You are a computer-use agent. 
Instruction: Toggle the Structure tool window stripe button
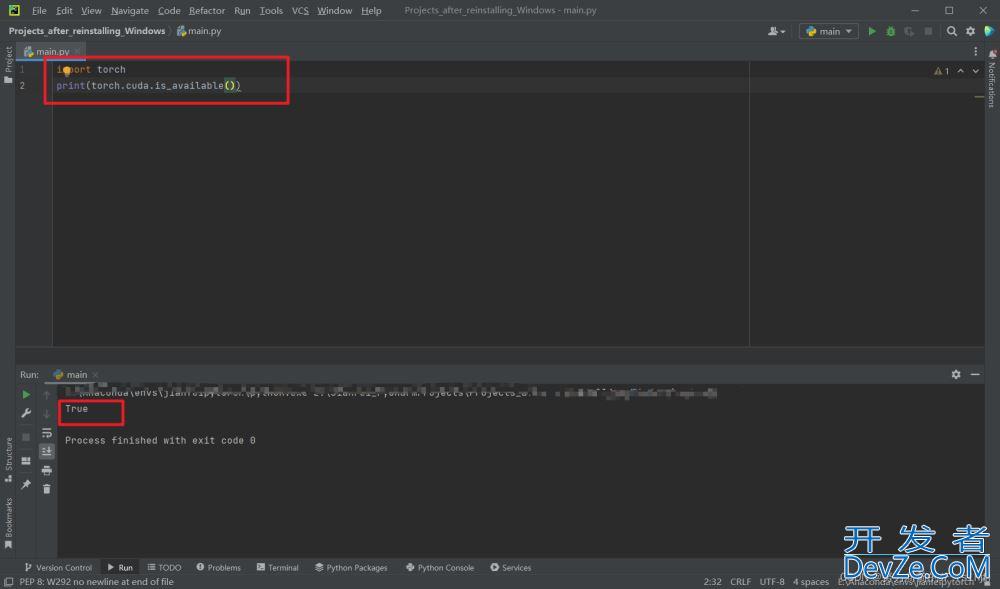[8, 459]
